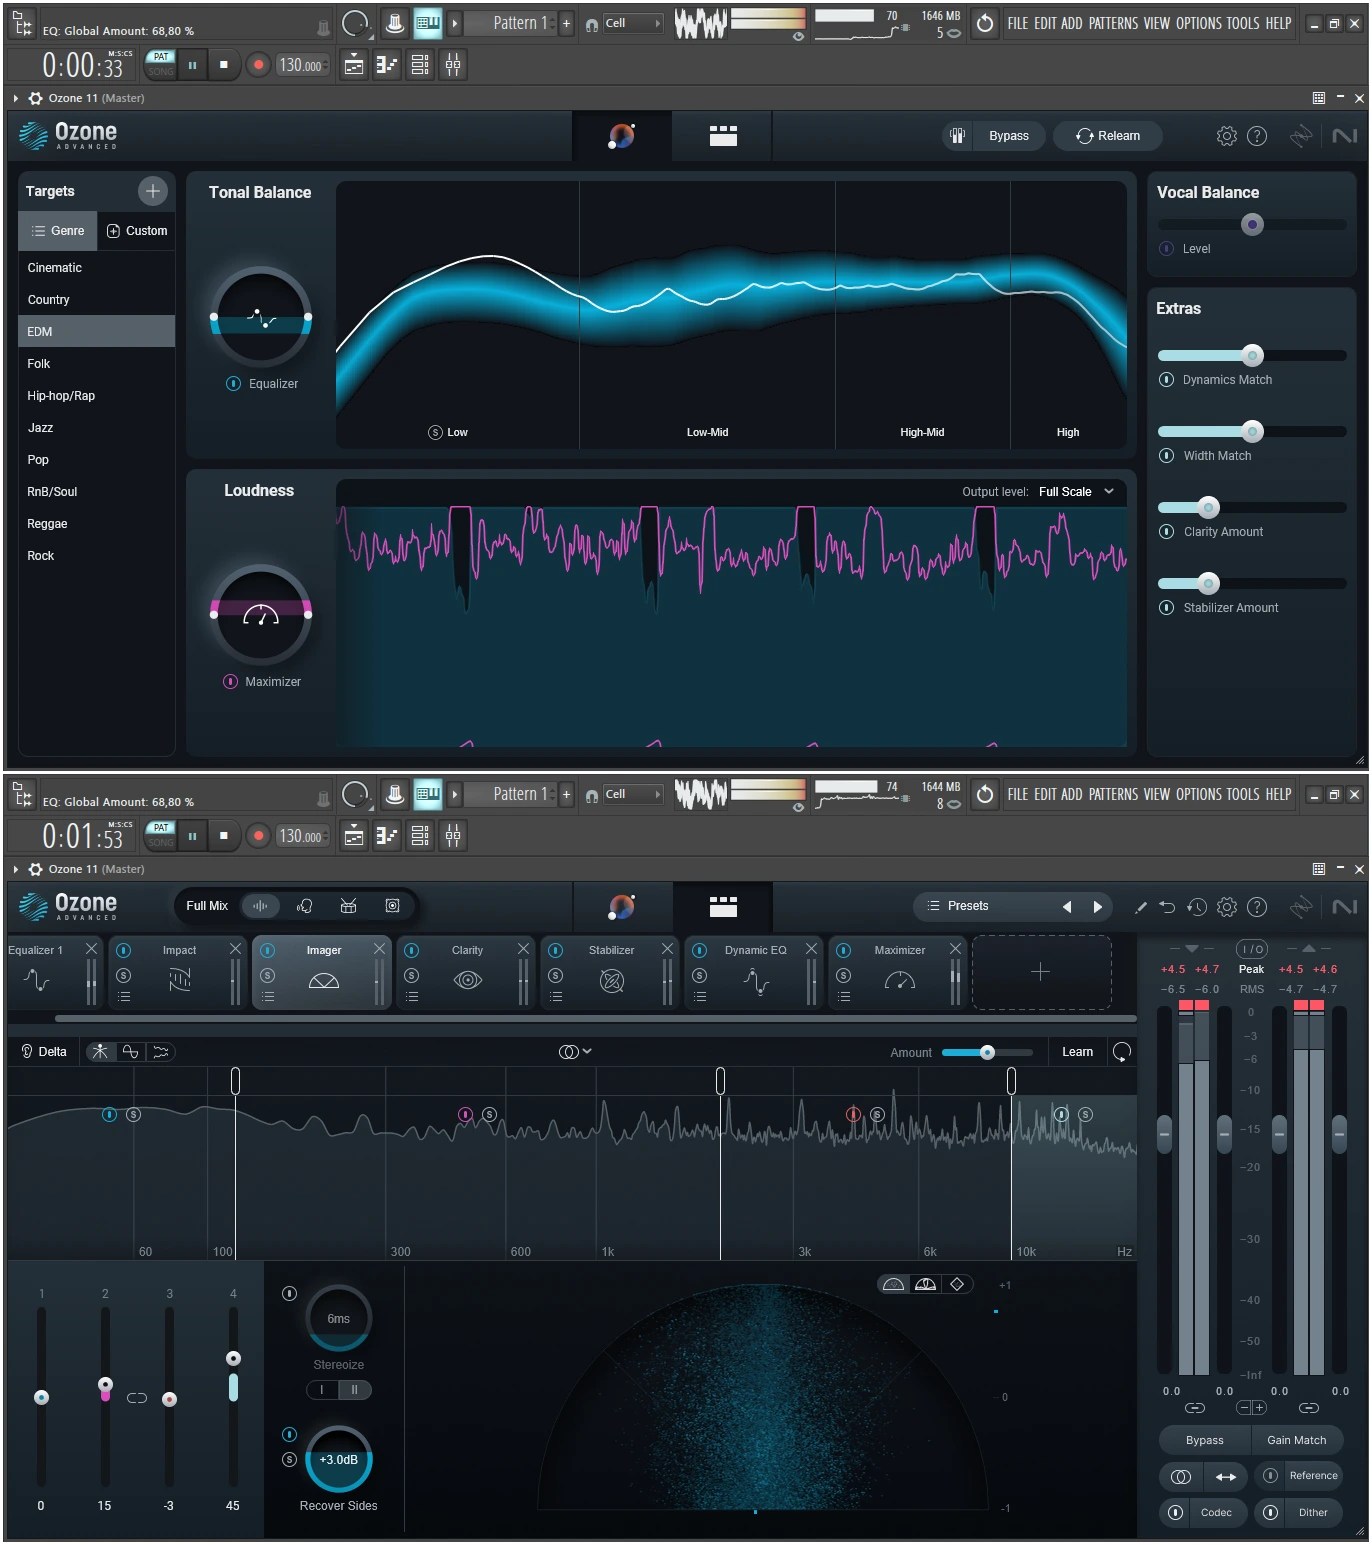Toggle Impact module power button
This screenshot has height=1545, width=1372.
pos(124,951)
